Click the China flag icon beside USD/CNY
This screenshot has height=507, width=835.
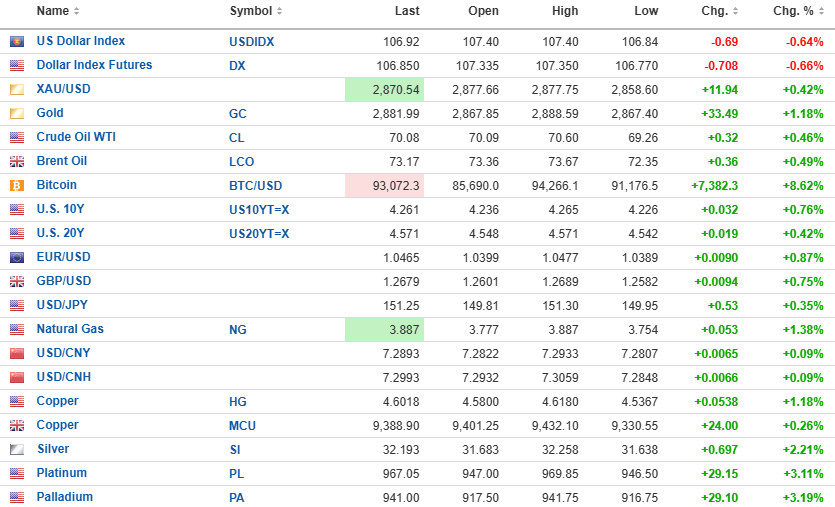(17, 354)
